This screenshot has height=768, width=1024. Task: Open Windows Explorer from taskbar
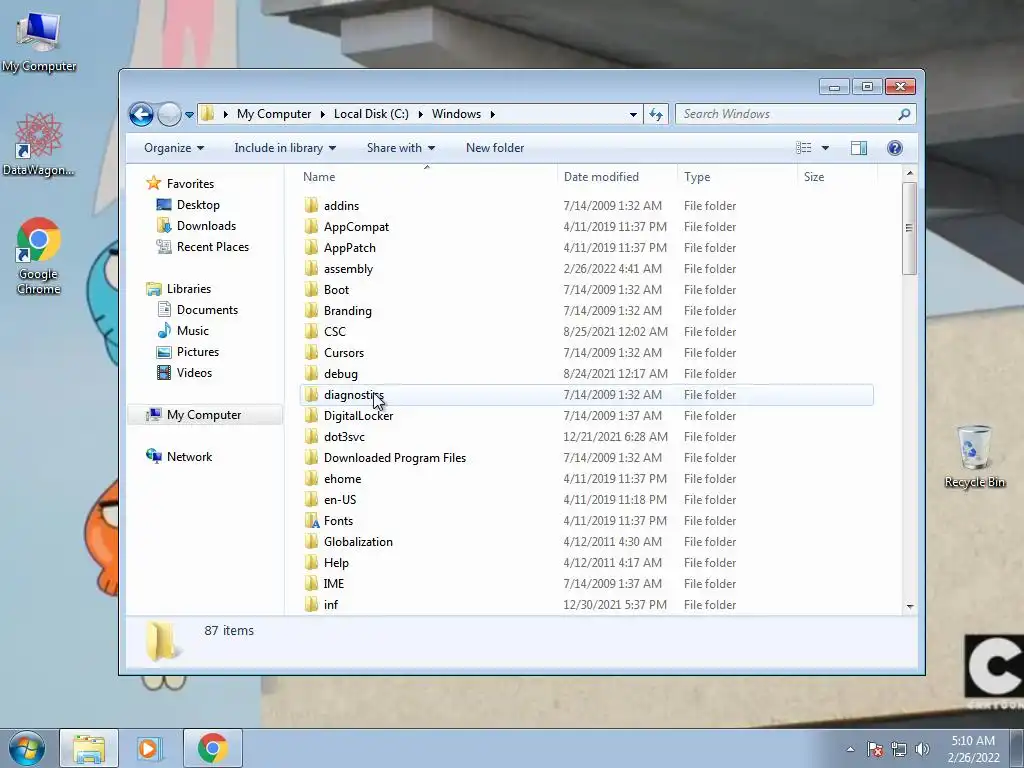pos(89,748)
